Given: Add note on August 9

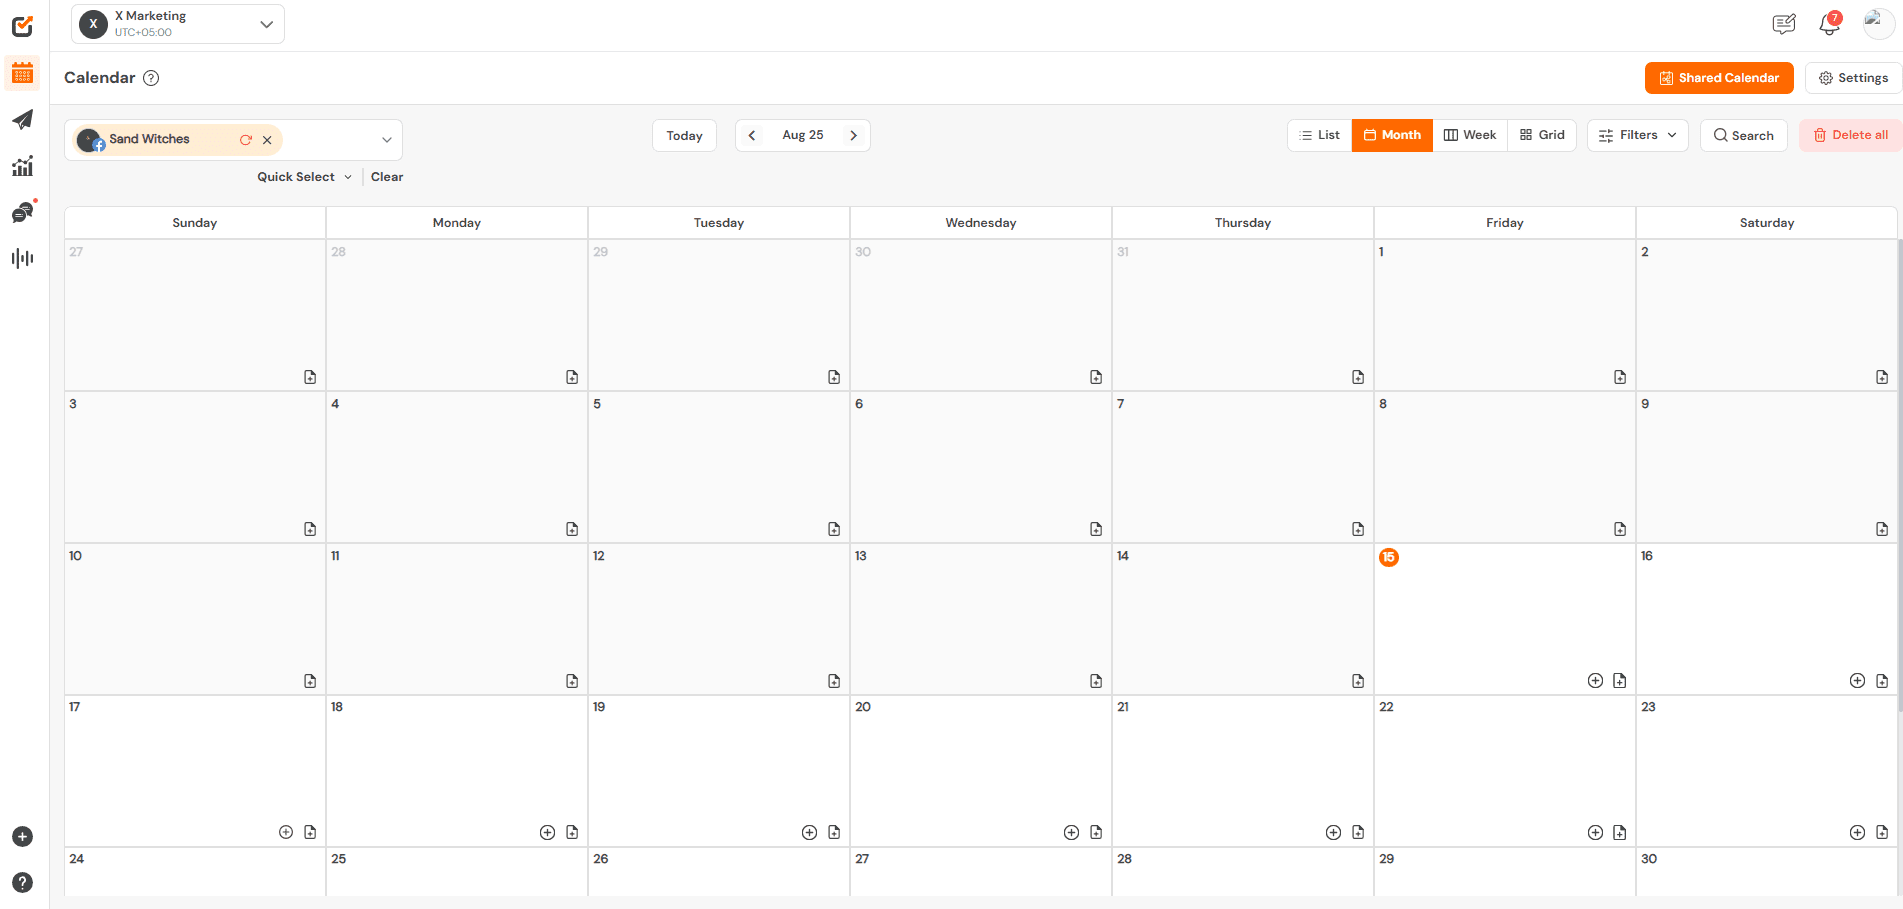Looking at the screenshot, I should [x=1882, y=529].
